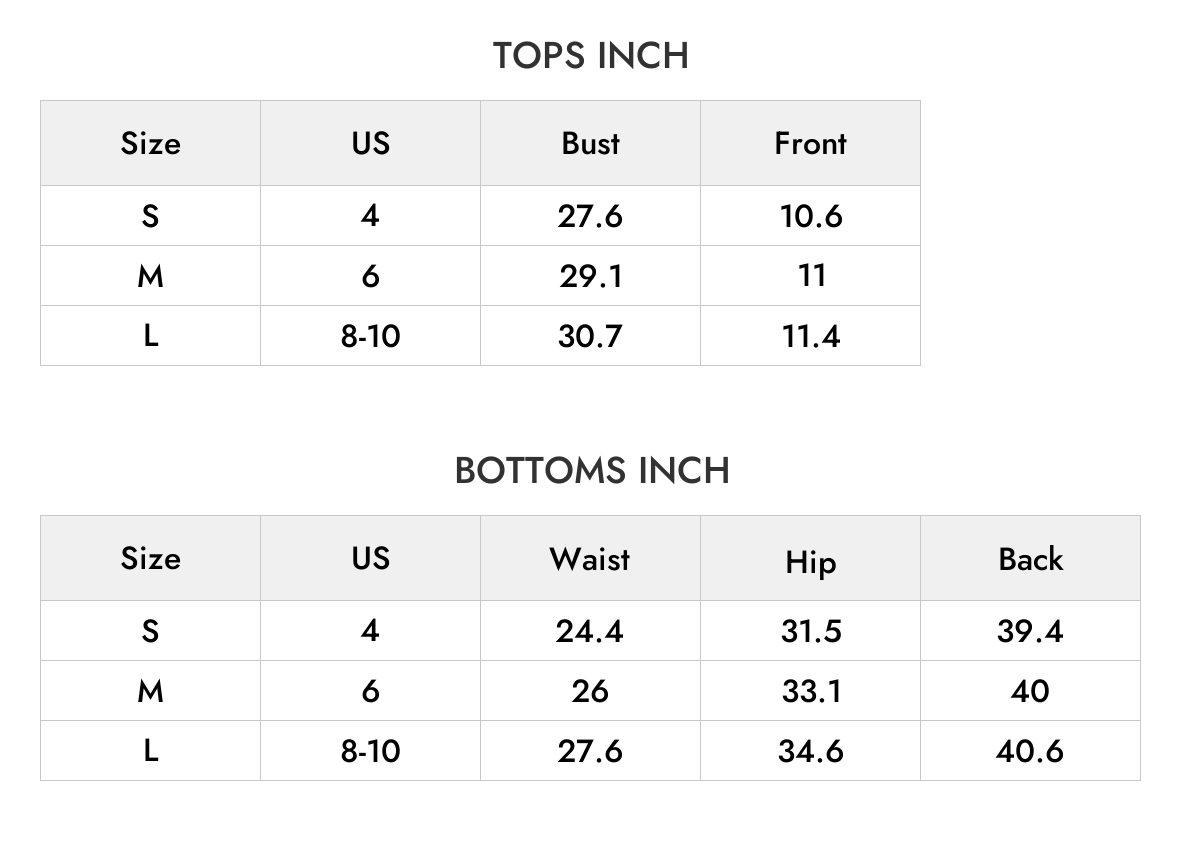This screenshot has height=850, width=1180.
Task: Select the 27.6 bust value for size S
Action: click(x=591, y=216)
